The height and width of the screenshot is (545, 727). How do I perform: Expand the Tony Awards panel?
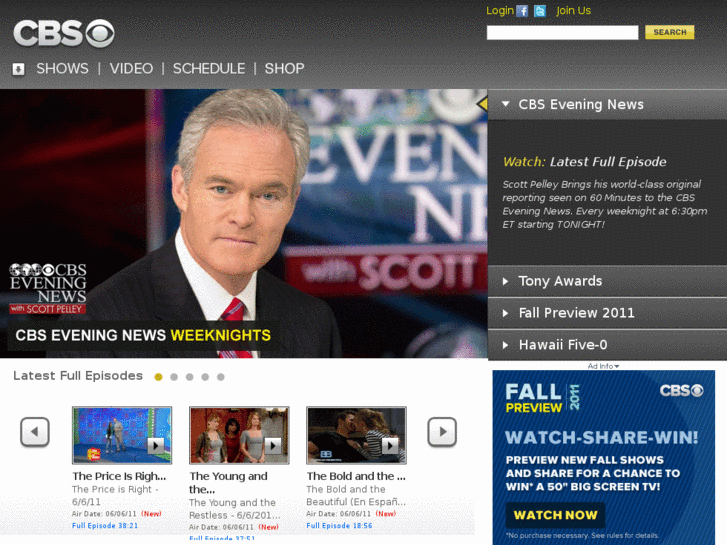click(x=607, y=281)
